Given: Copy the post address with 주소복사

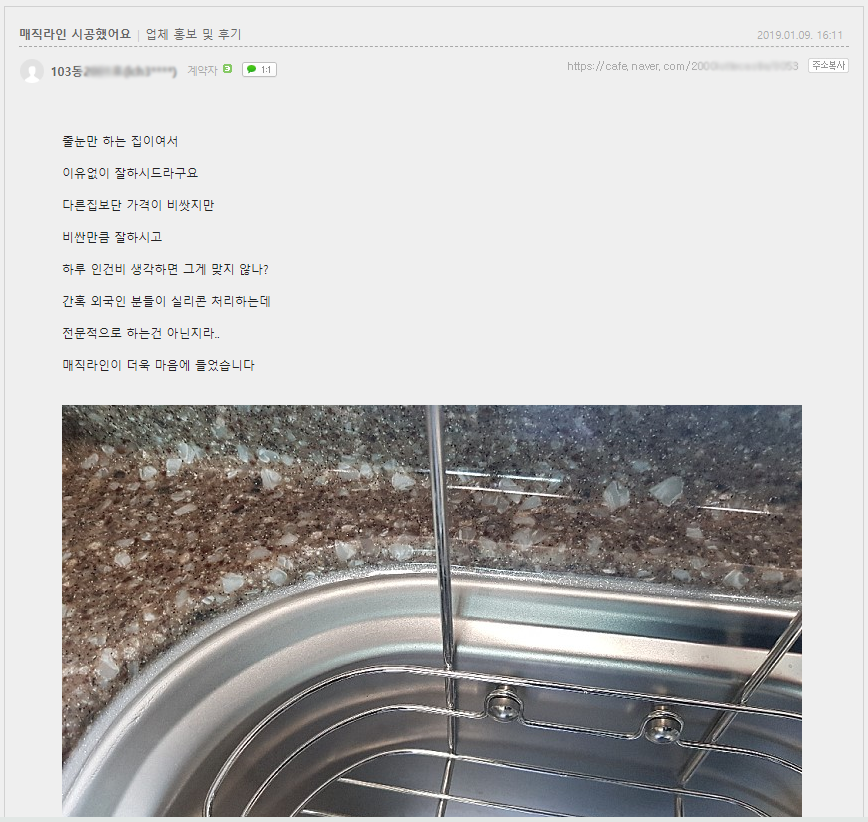Looking at the screenshot, I should point(828,66).
